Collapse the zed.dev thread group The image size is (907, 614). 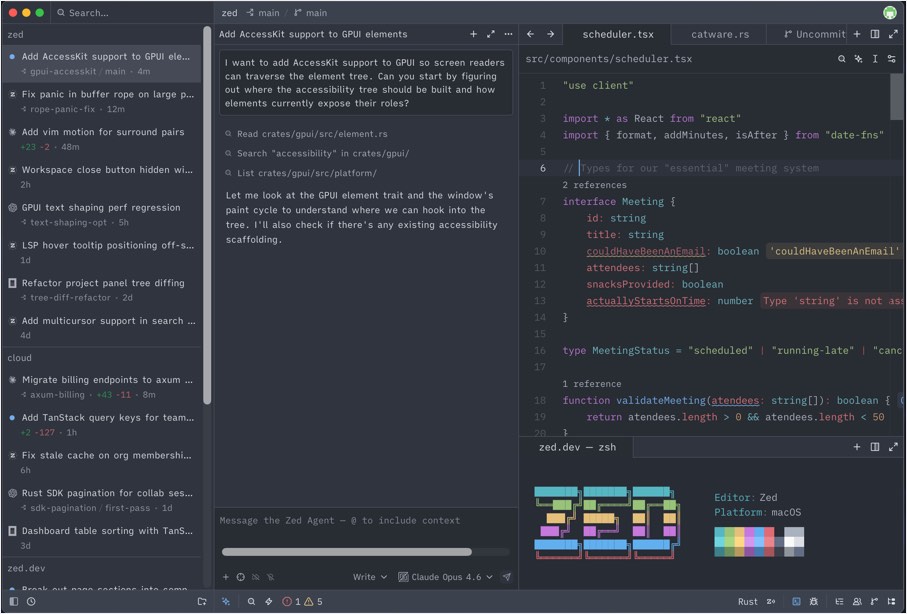click(x=26, y=568)
